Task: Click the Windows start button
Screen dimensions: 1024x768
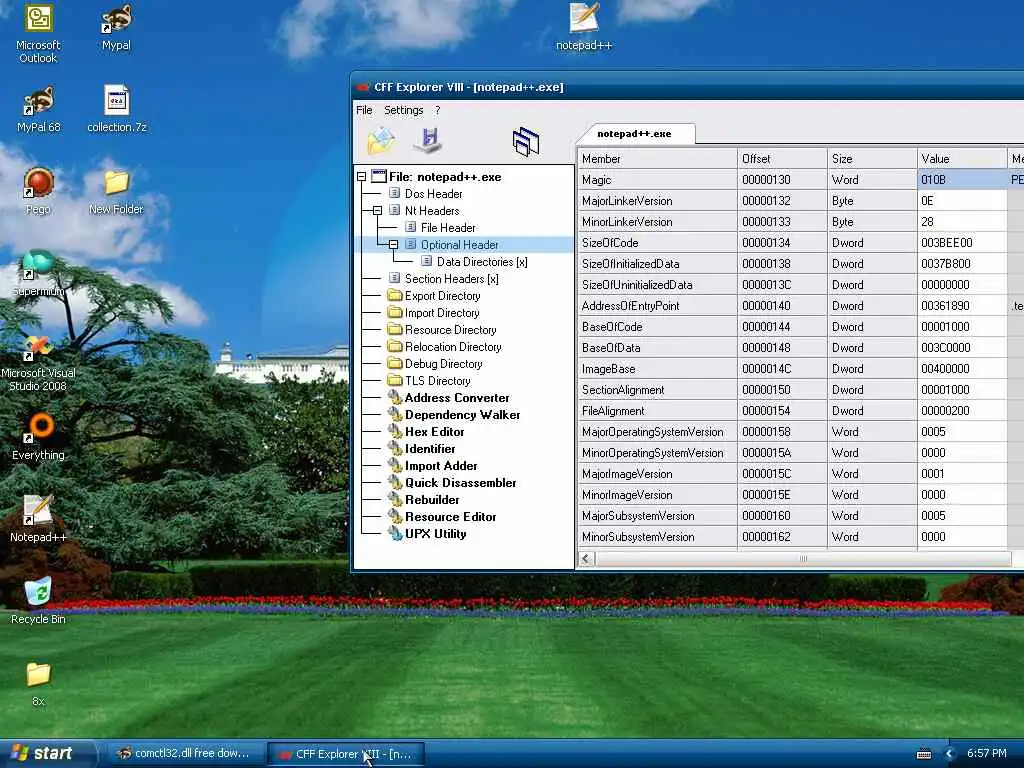Action: click(x=47, y=754)
